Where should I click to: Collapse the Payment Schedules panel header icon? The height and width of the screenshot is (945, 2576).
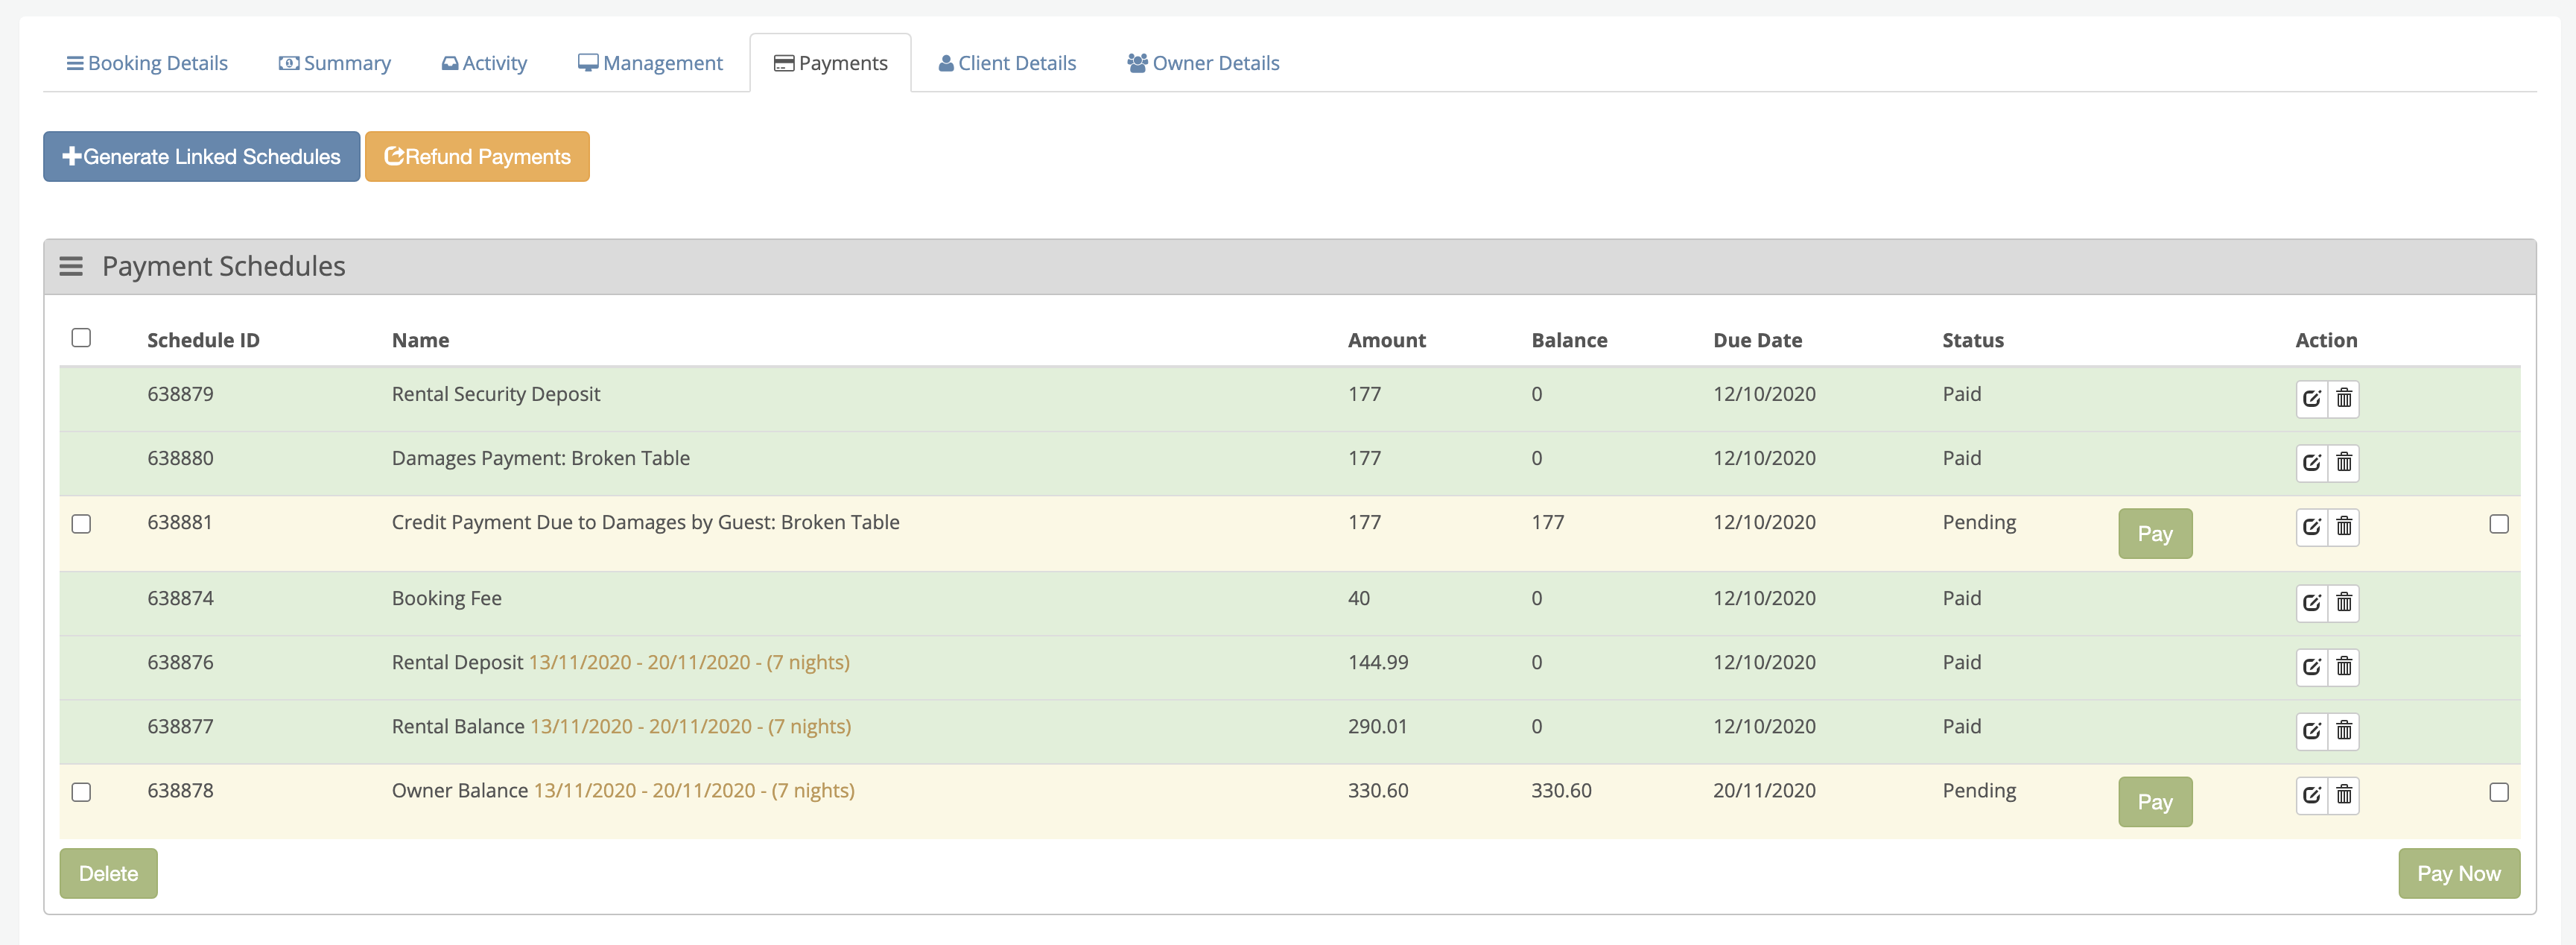pos(71,266)
